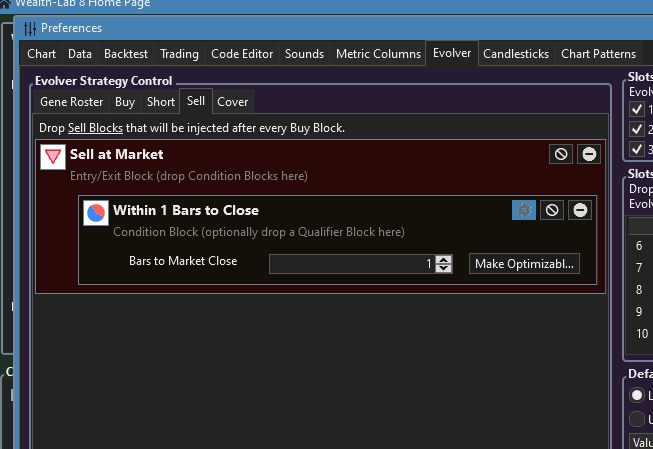Image resolution: width=653 pixels, height=449 pixels.
Task: Decrease Bars to Market Close value
Action: click(444, 268)
